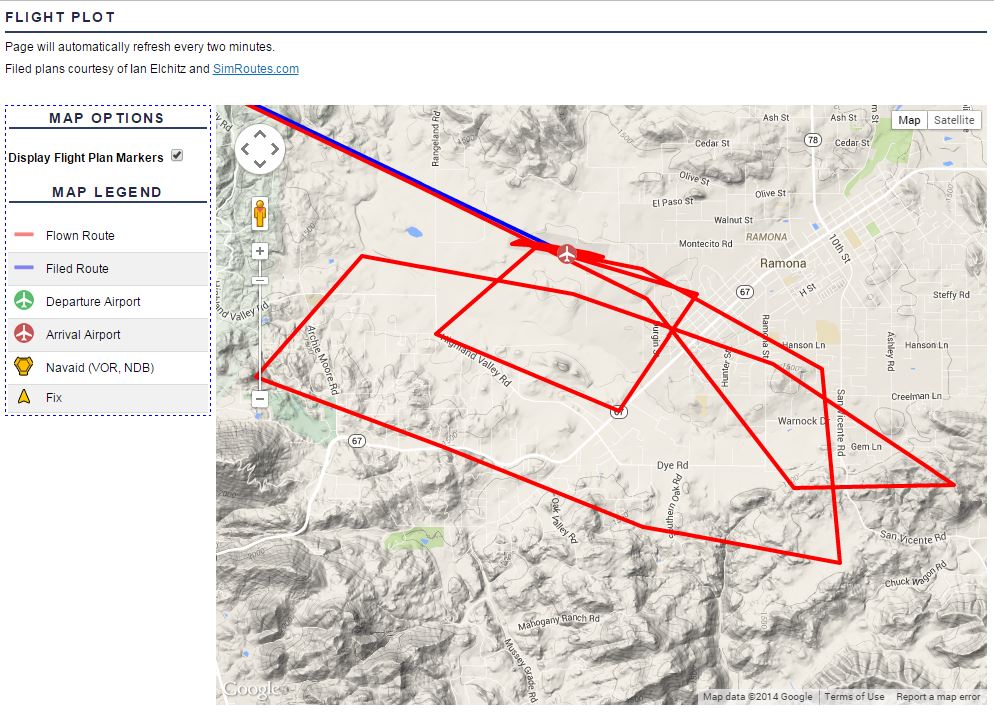Zoom out using the bottom minus button

coord(260,398)
